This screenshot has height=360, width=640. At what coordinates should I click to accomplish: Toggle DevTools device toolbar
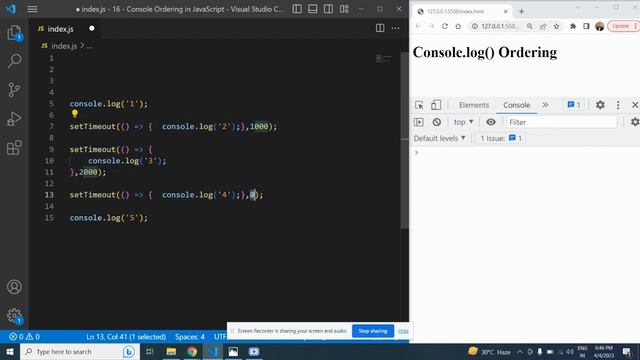[436, 105]
